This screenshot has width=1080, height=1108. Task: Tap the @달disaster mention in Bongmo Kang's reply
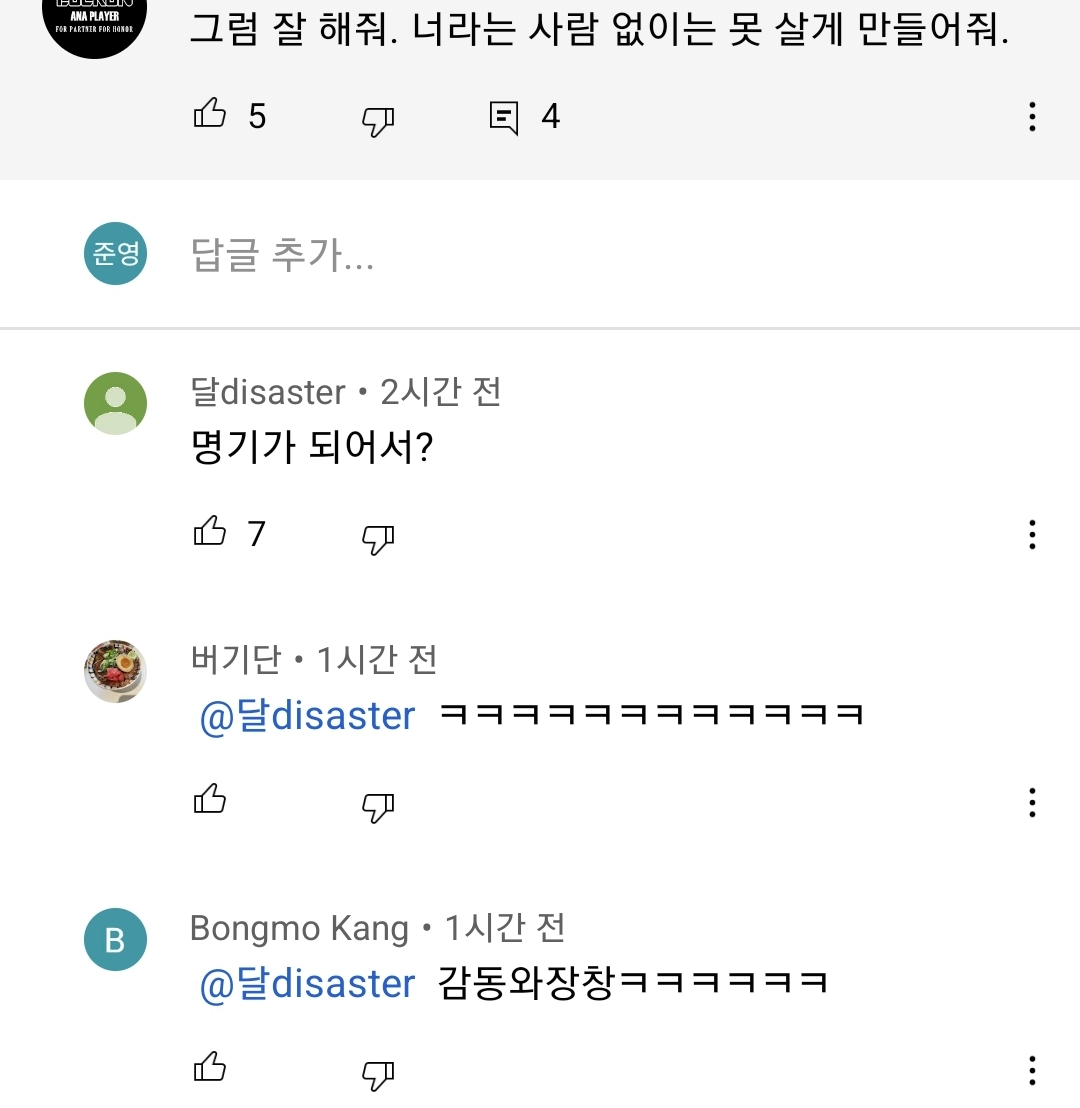point(307,984)
